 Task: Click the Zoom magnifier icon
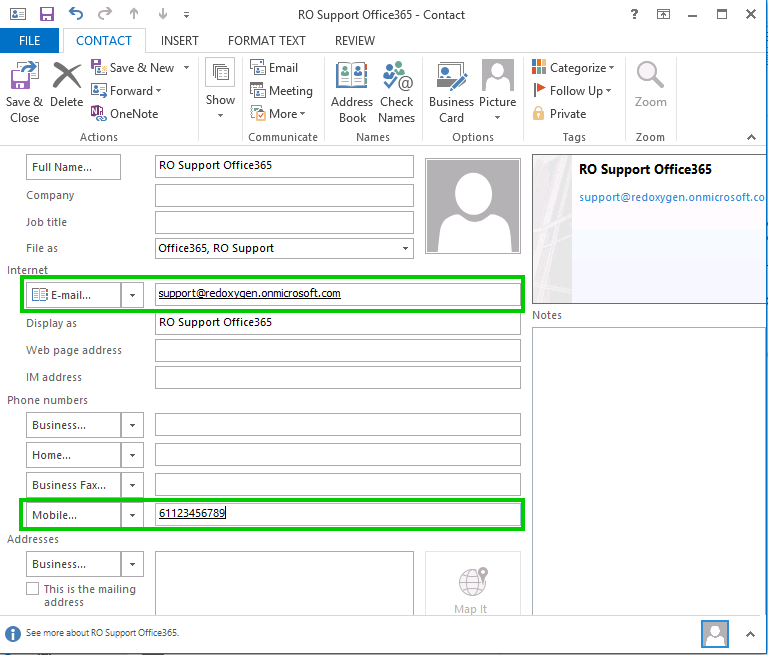click(x=650, y=75)
